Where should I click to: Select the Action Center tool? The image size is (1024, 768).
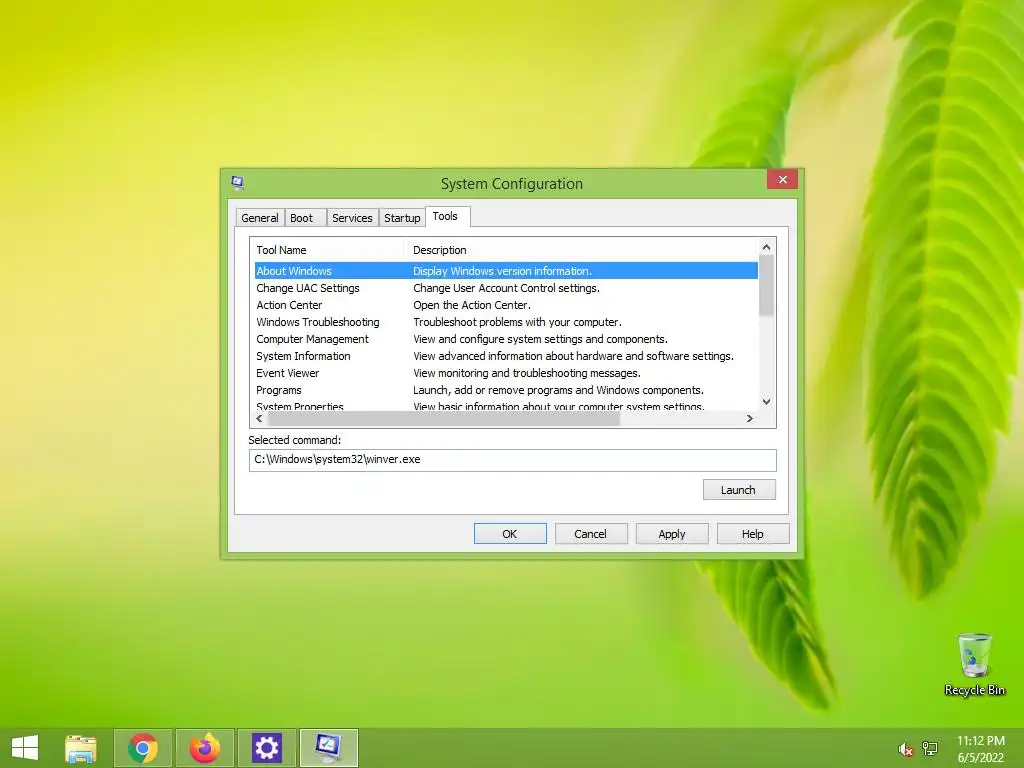(506, 305)
